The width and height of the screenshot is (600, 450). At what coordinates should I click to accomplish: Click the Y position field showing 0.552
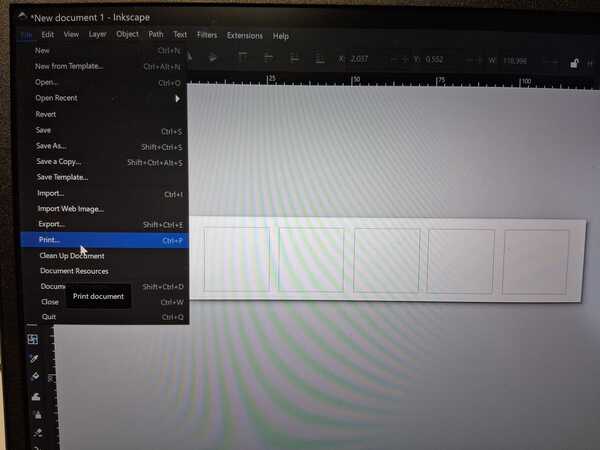434,59
